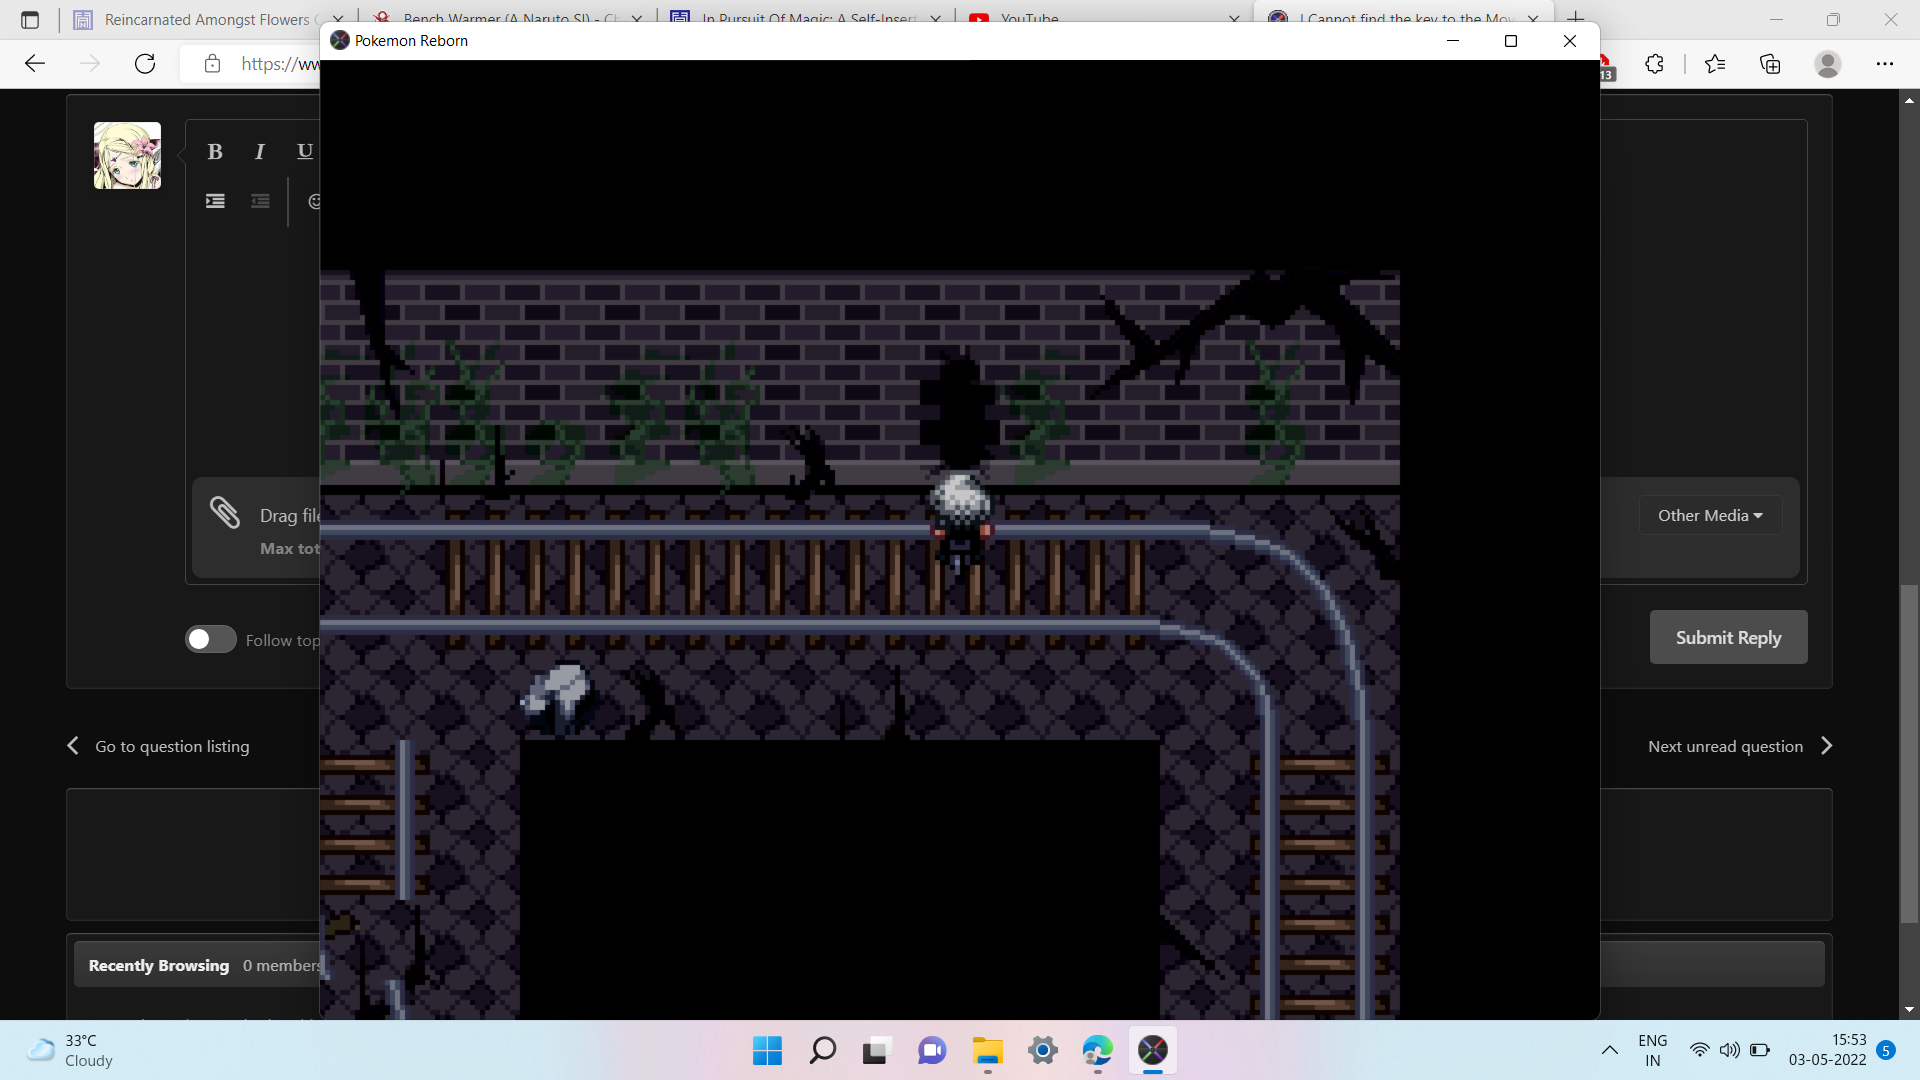Click the Wi-Fi network tray icon
This screenshot has height=1080, width=1920.
point(1699,1050)
